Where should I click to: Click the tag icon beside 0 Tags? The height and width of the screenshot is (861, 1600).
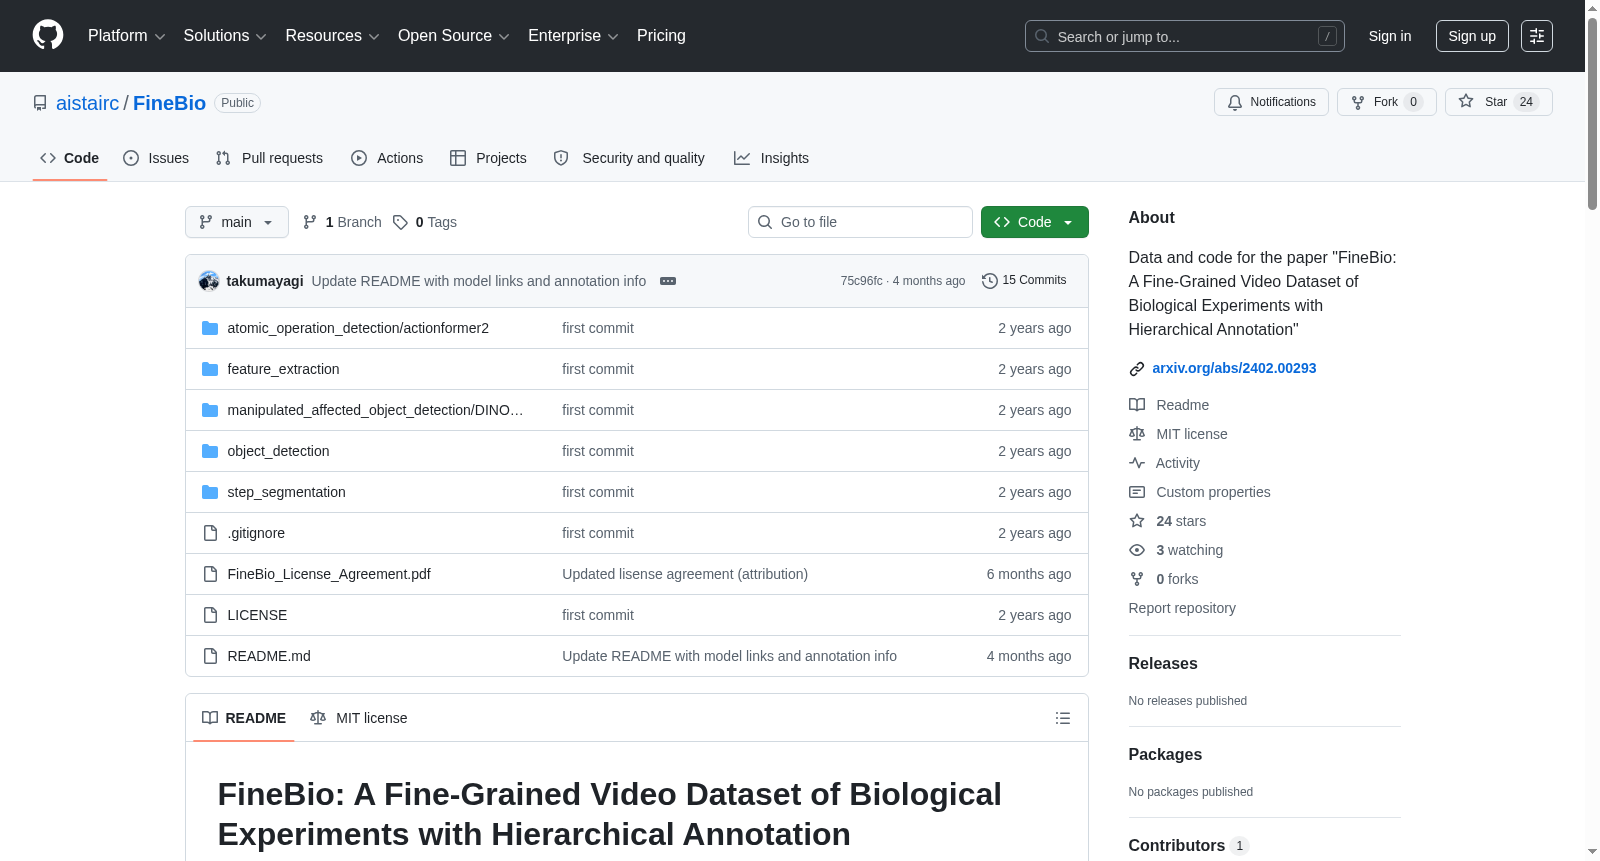pos(400,222)
